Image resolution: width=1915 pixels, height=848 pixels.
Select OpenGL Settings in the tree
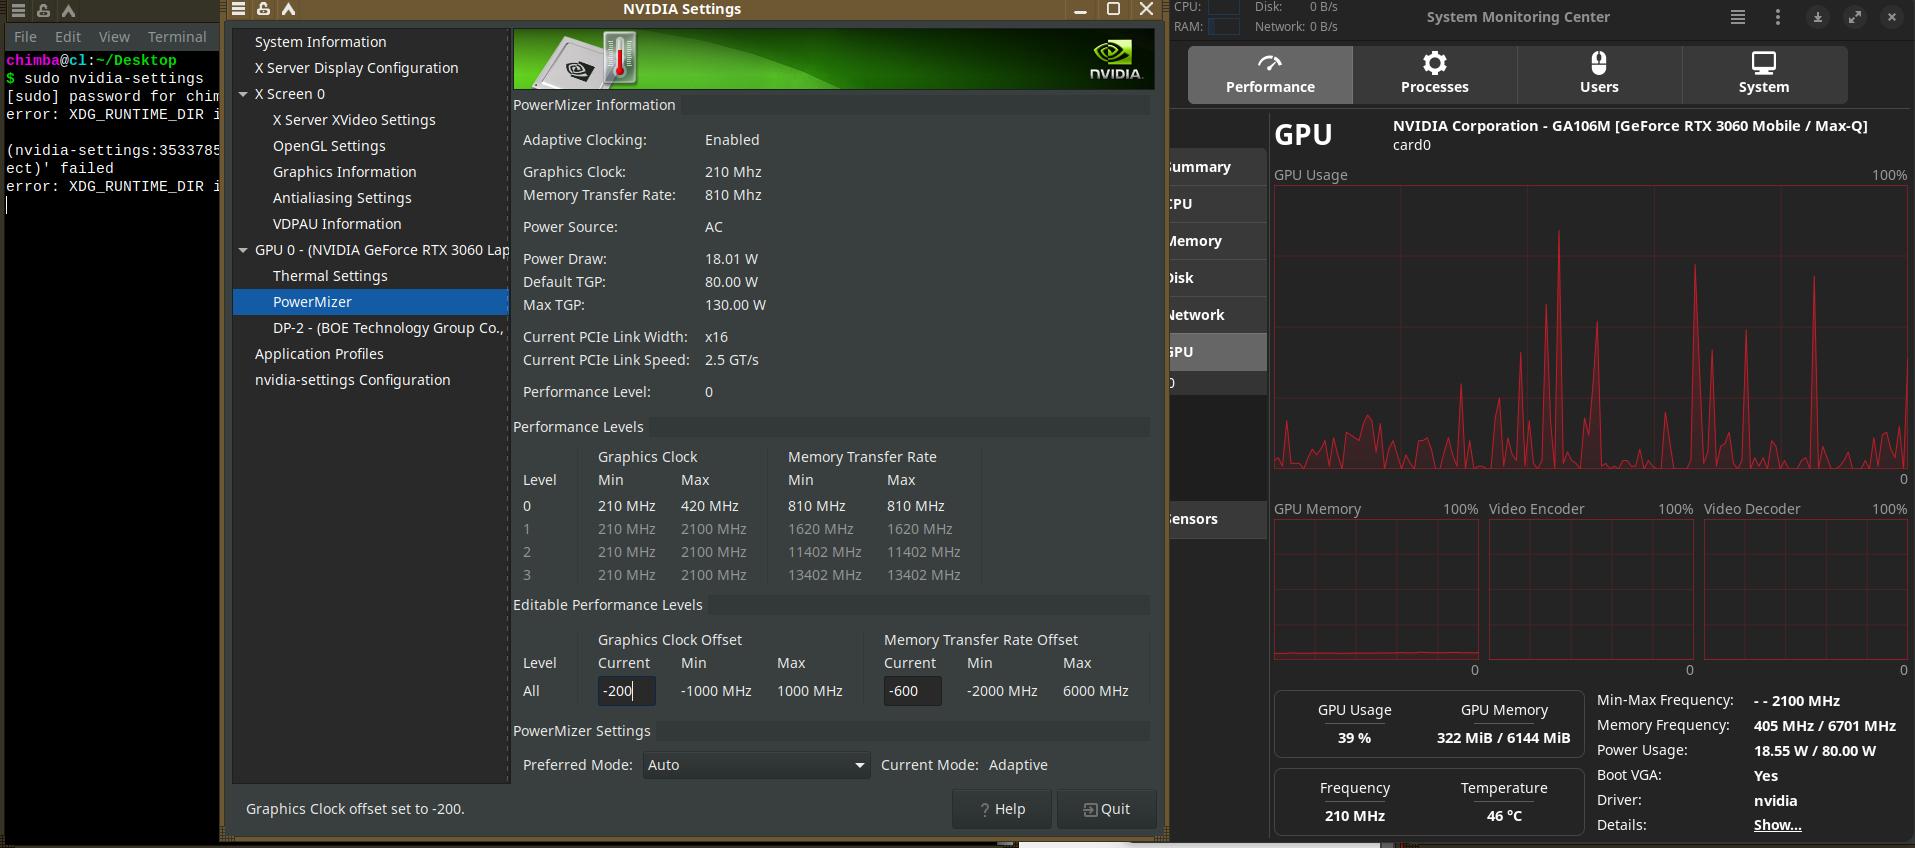pos(329,146)
